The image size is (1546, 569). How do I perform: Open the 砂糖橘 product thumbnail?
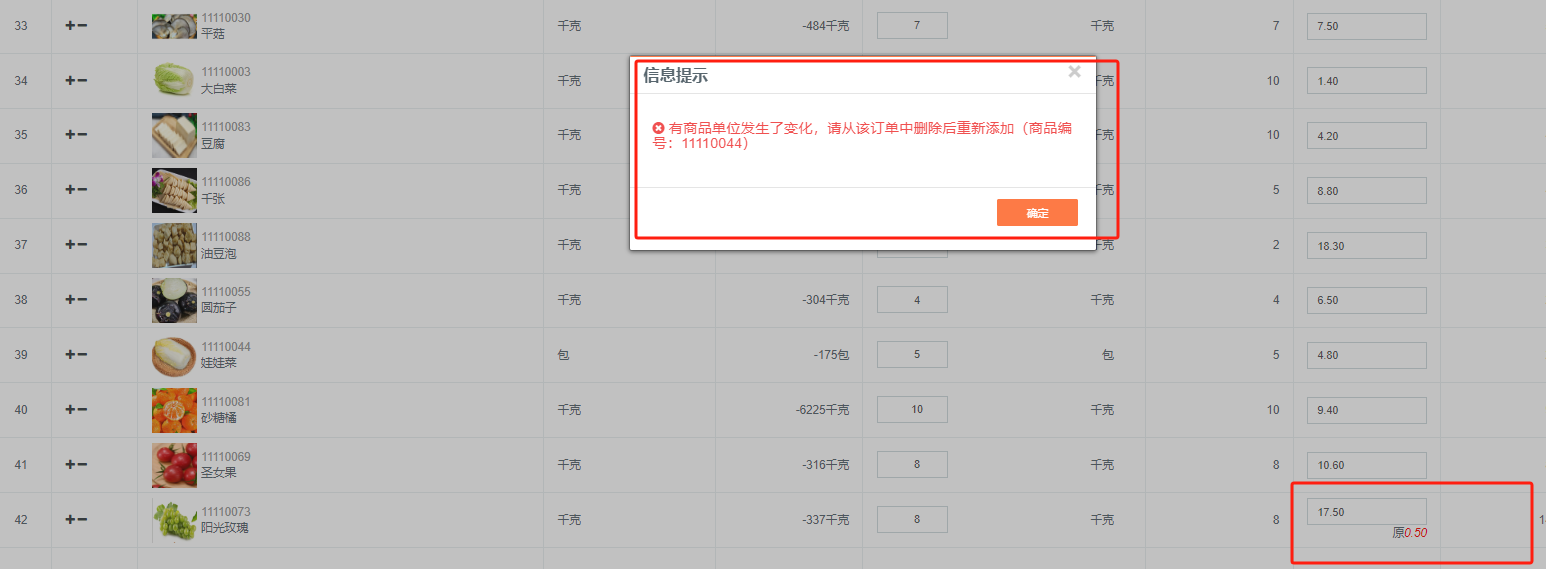point(174,410)
